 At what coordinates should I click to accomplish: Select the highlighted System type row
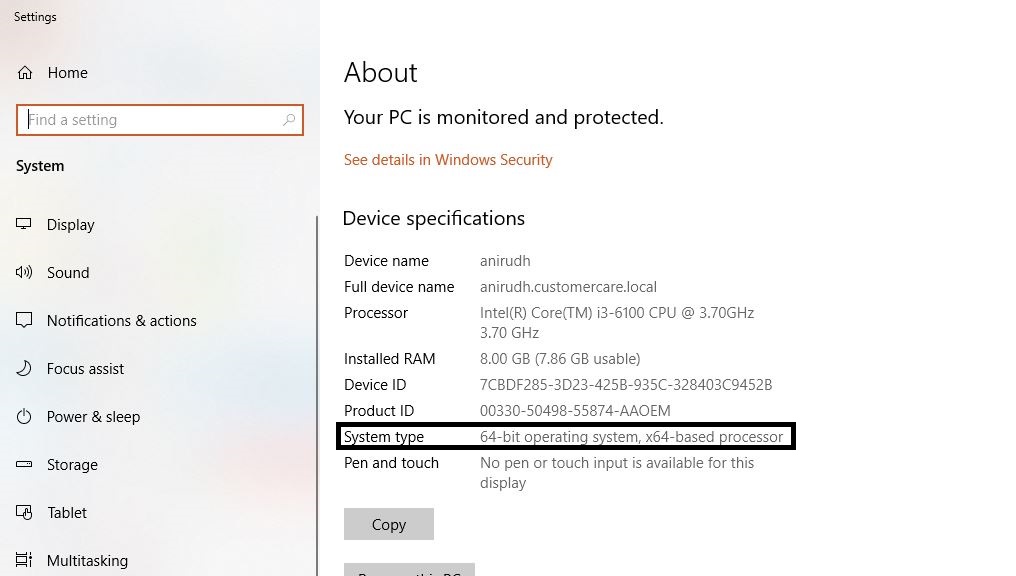pos(566,437)
